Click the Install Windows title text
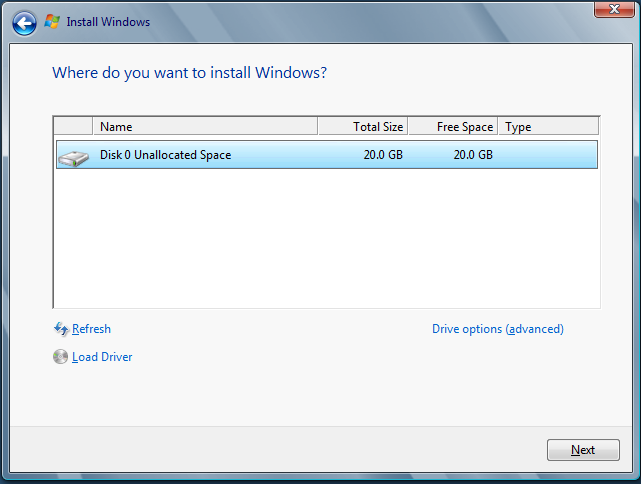 tap(108, 22)
